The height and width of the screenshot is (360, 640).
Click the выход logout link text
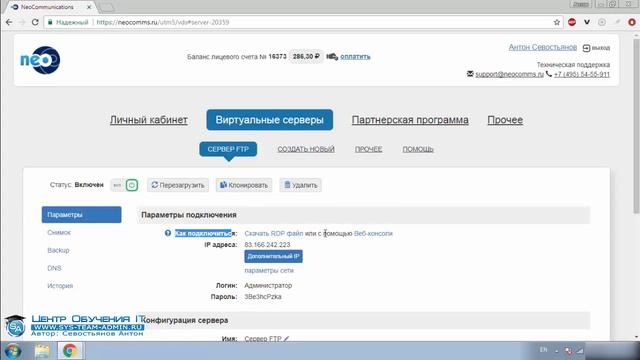pyautogui.click(x=601, y=48)
